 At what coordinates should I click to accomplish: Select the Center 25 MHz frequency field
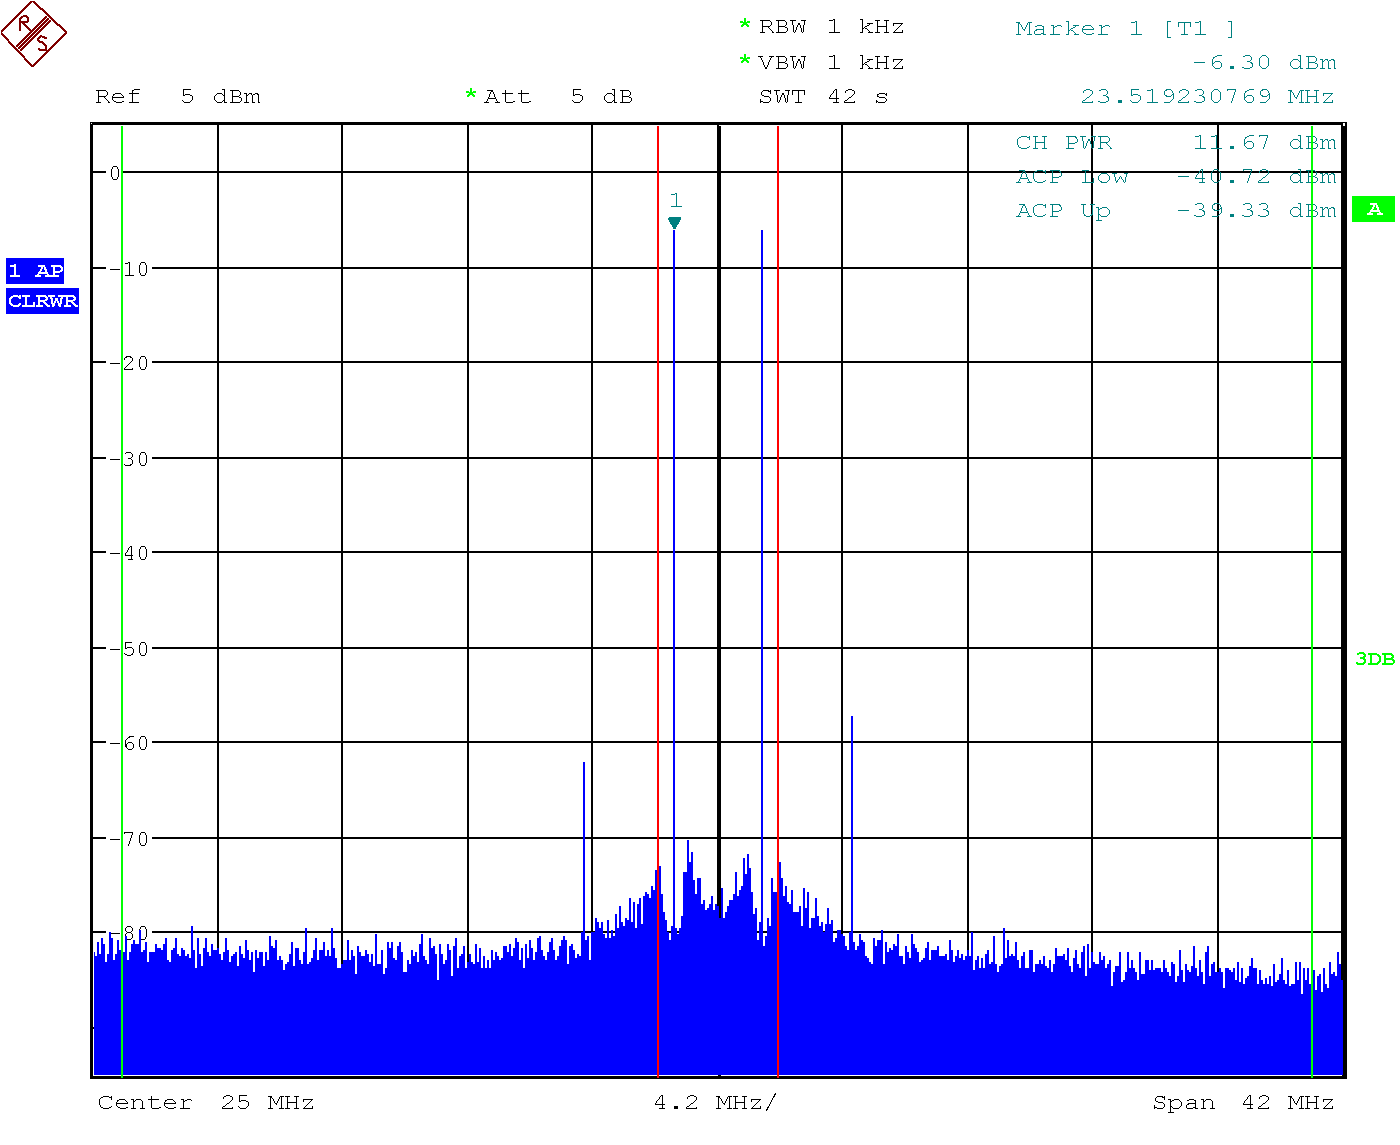[x=206, y=1103]
